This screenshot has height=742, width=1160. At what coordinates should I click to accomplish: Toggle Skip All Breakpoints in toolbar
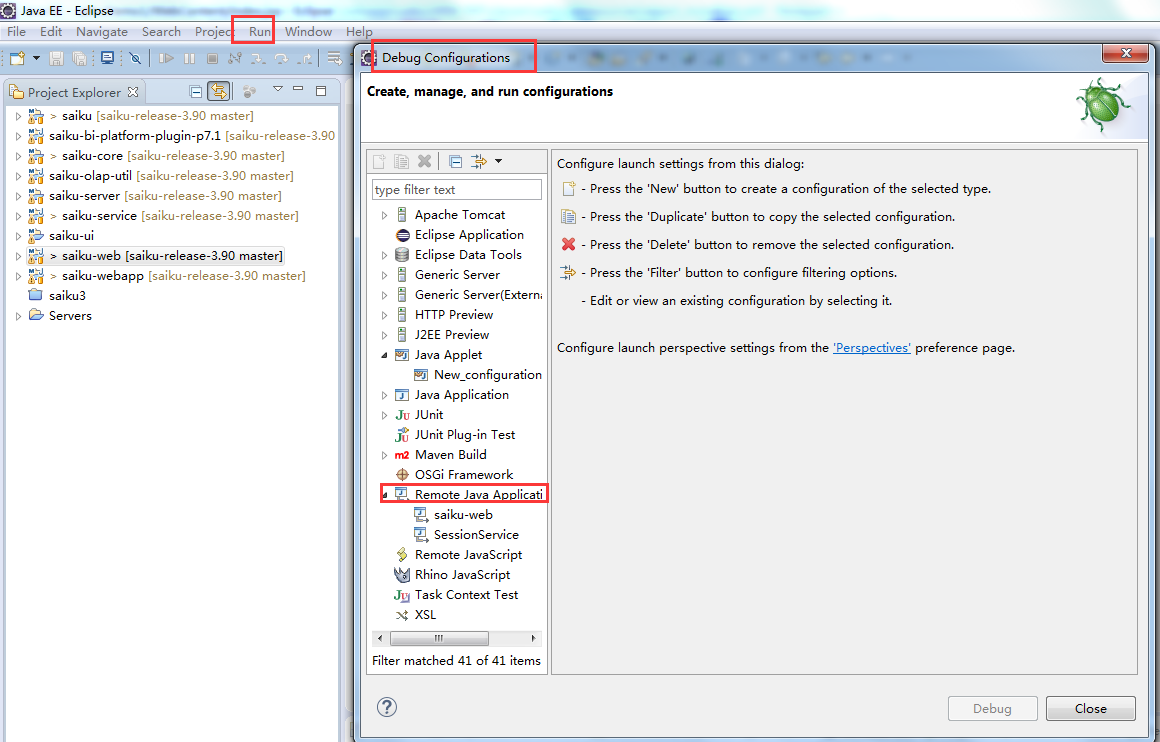pos(135,58)
